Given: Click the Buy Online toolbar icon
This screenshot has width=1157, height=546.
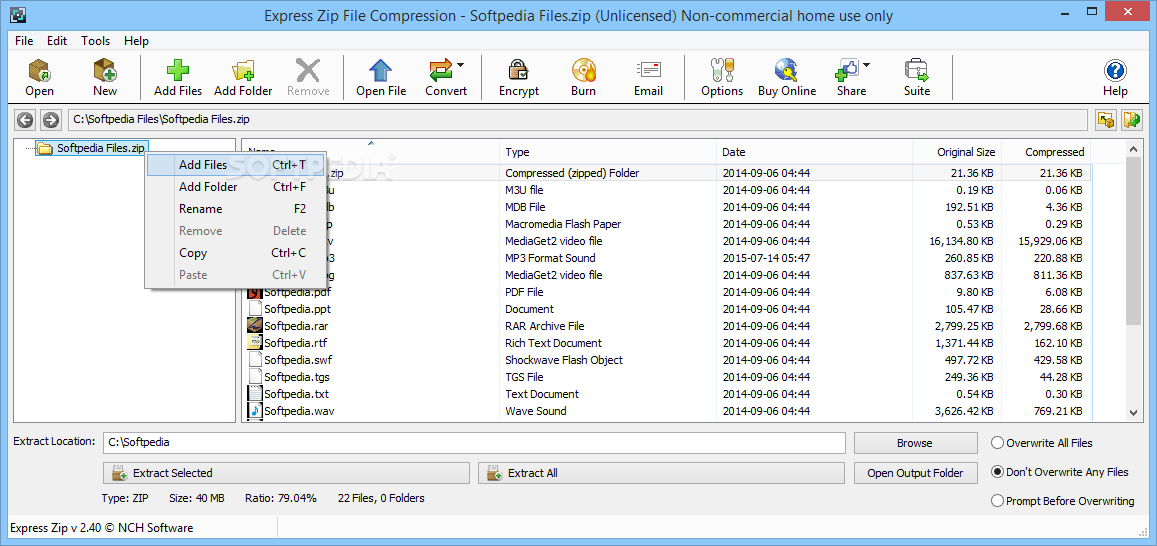Looking at the screenshot, I should click(x=787, y=70).
